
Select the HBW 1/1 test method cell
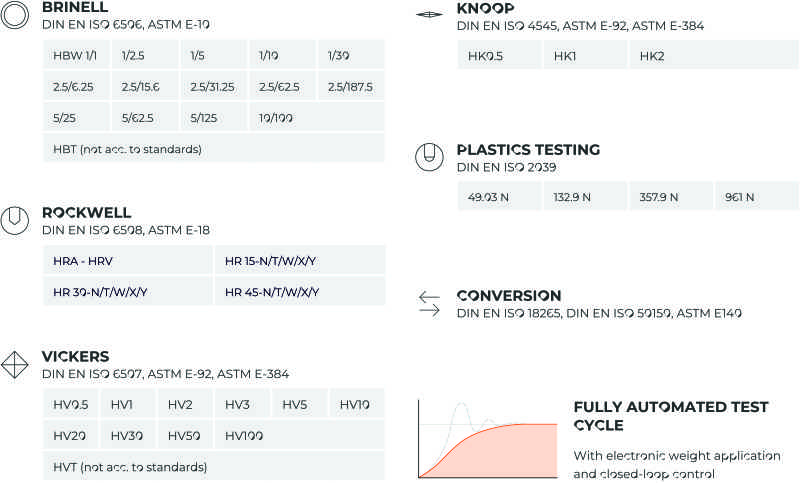tap(76, 55)
